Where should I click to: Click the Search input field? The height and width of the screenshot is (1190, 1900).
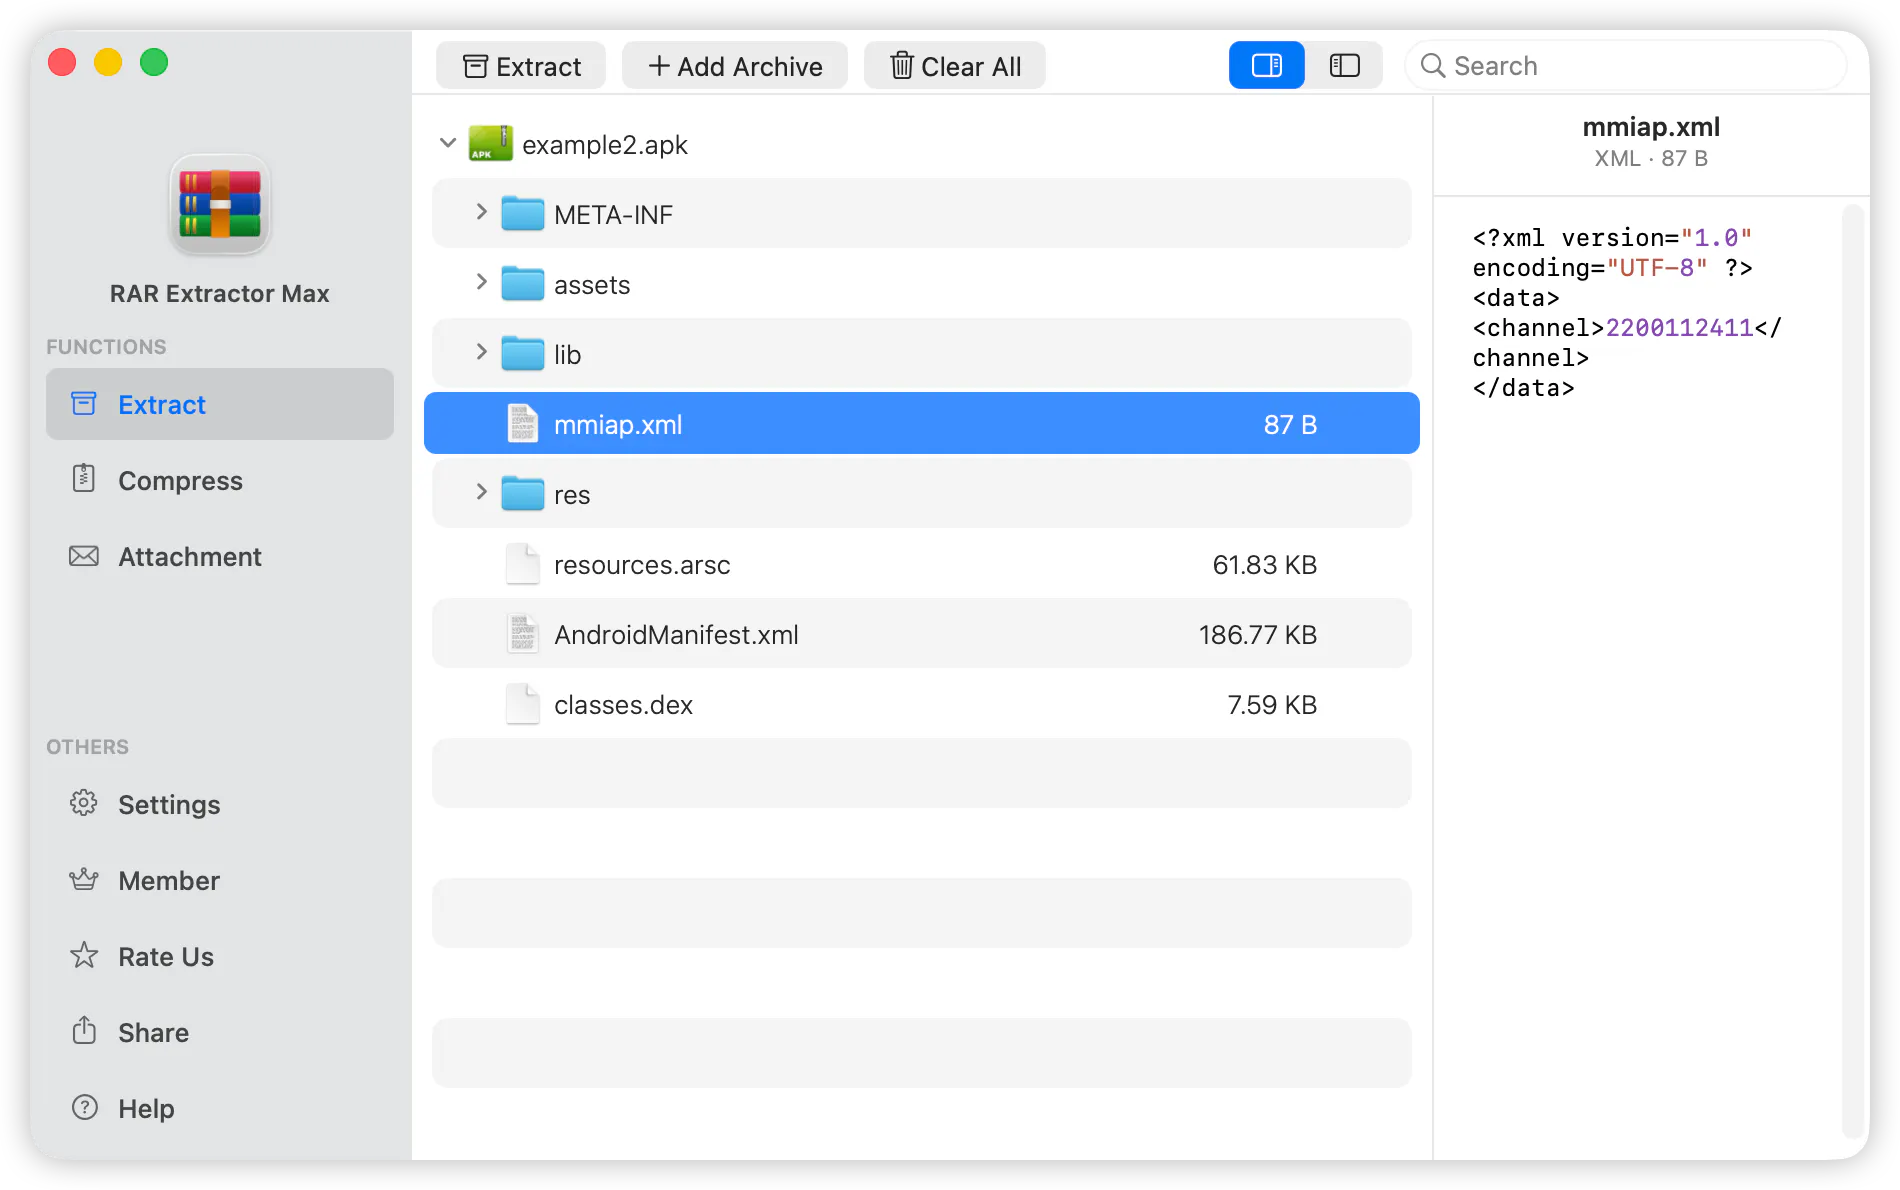(1626, 66)
